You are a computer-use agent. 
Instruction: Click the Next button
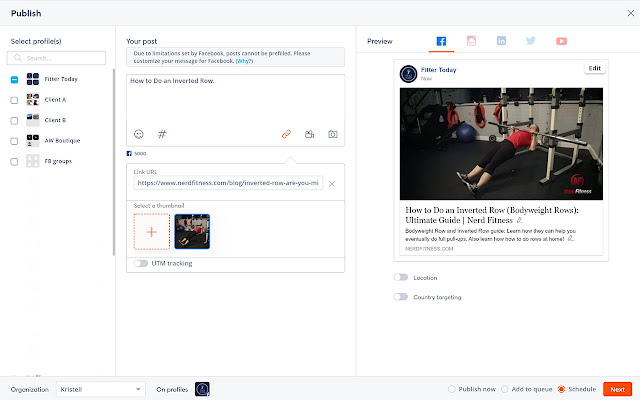pyautogui.click(x=617, y=389)
